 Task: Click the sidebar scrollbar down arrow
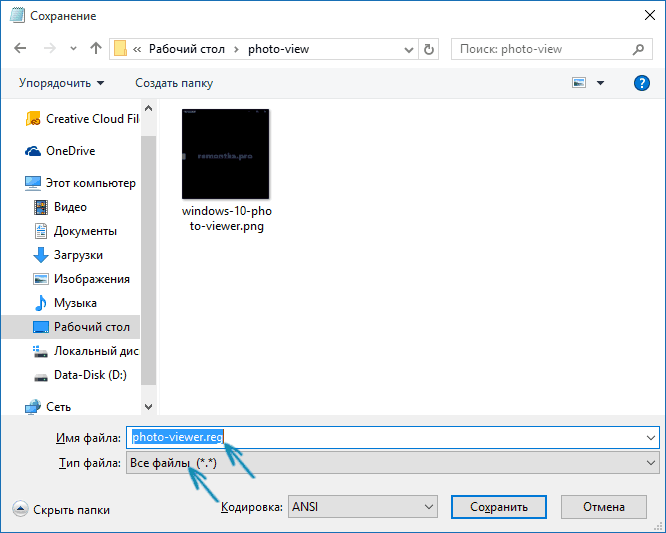click(149, 406)
